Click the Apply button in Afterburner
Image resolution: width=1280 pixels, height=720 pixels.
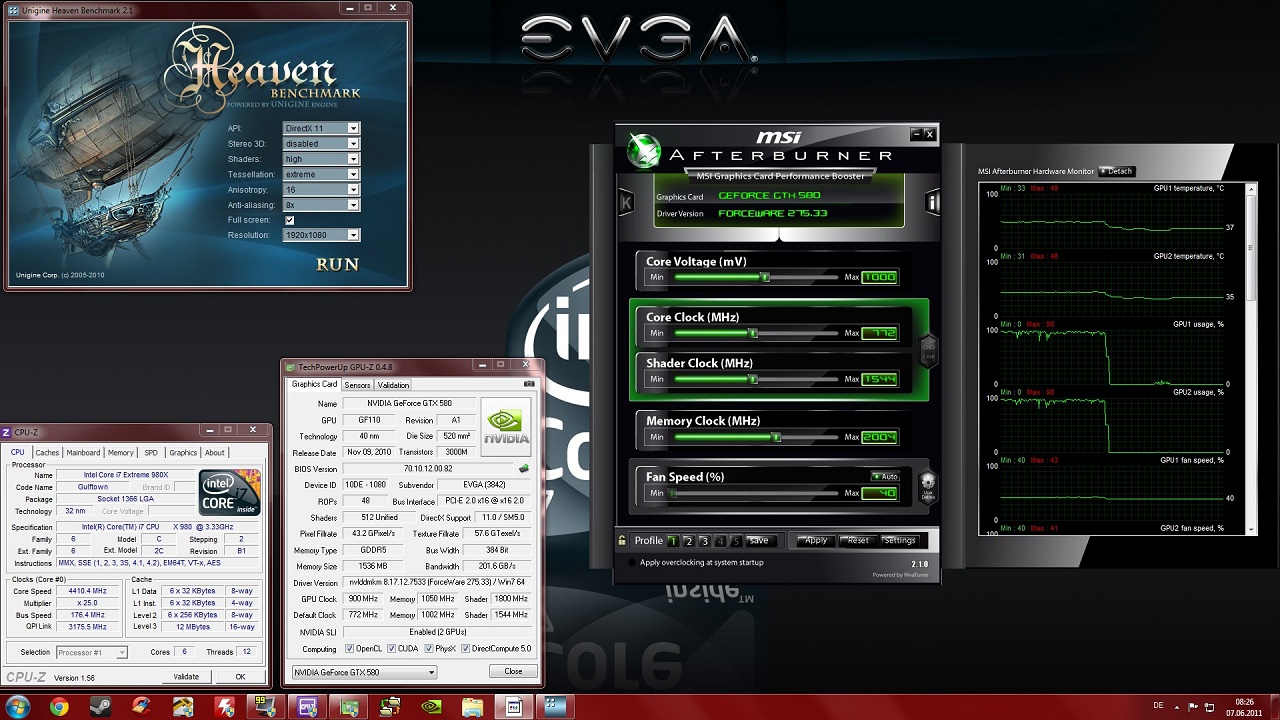(x=813, y=540)
